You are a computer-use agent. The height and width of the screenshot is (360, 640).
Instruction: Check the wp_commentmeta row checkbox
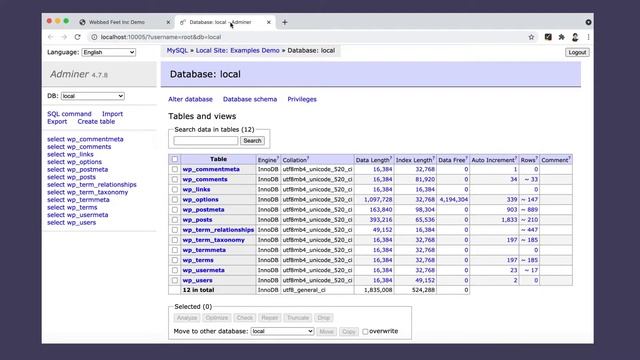175,169
